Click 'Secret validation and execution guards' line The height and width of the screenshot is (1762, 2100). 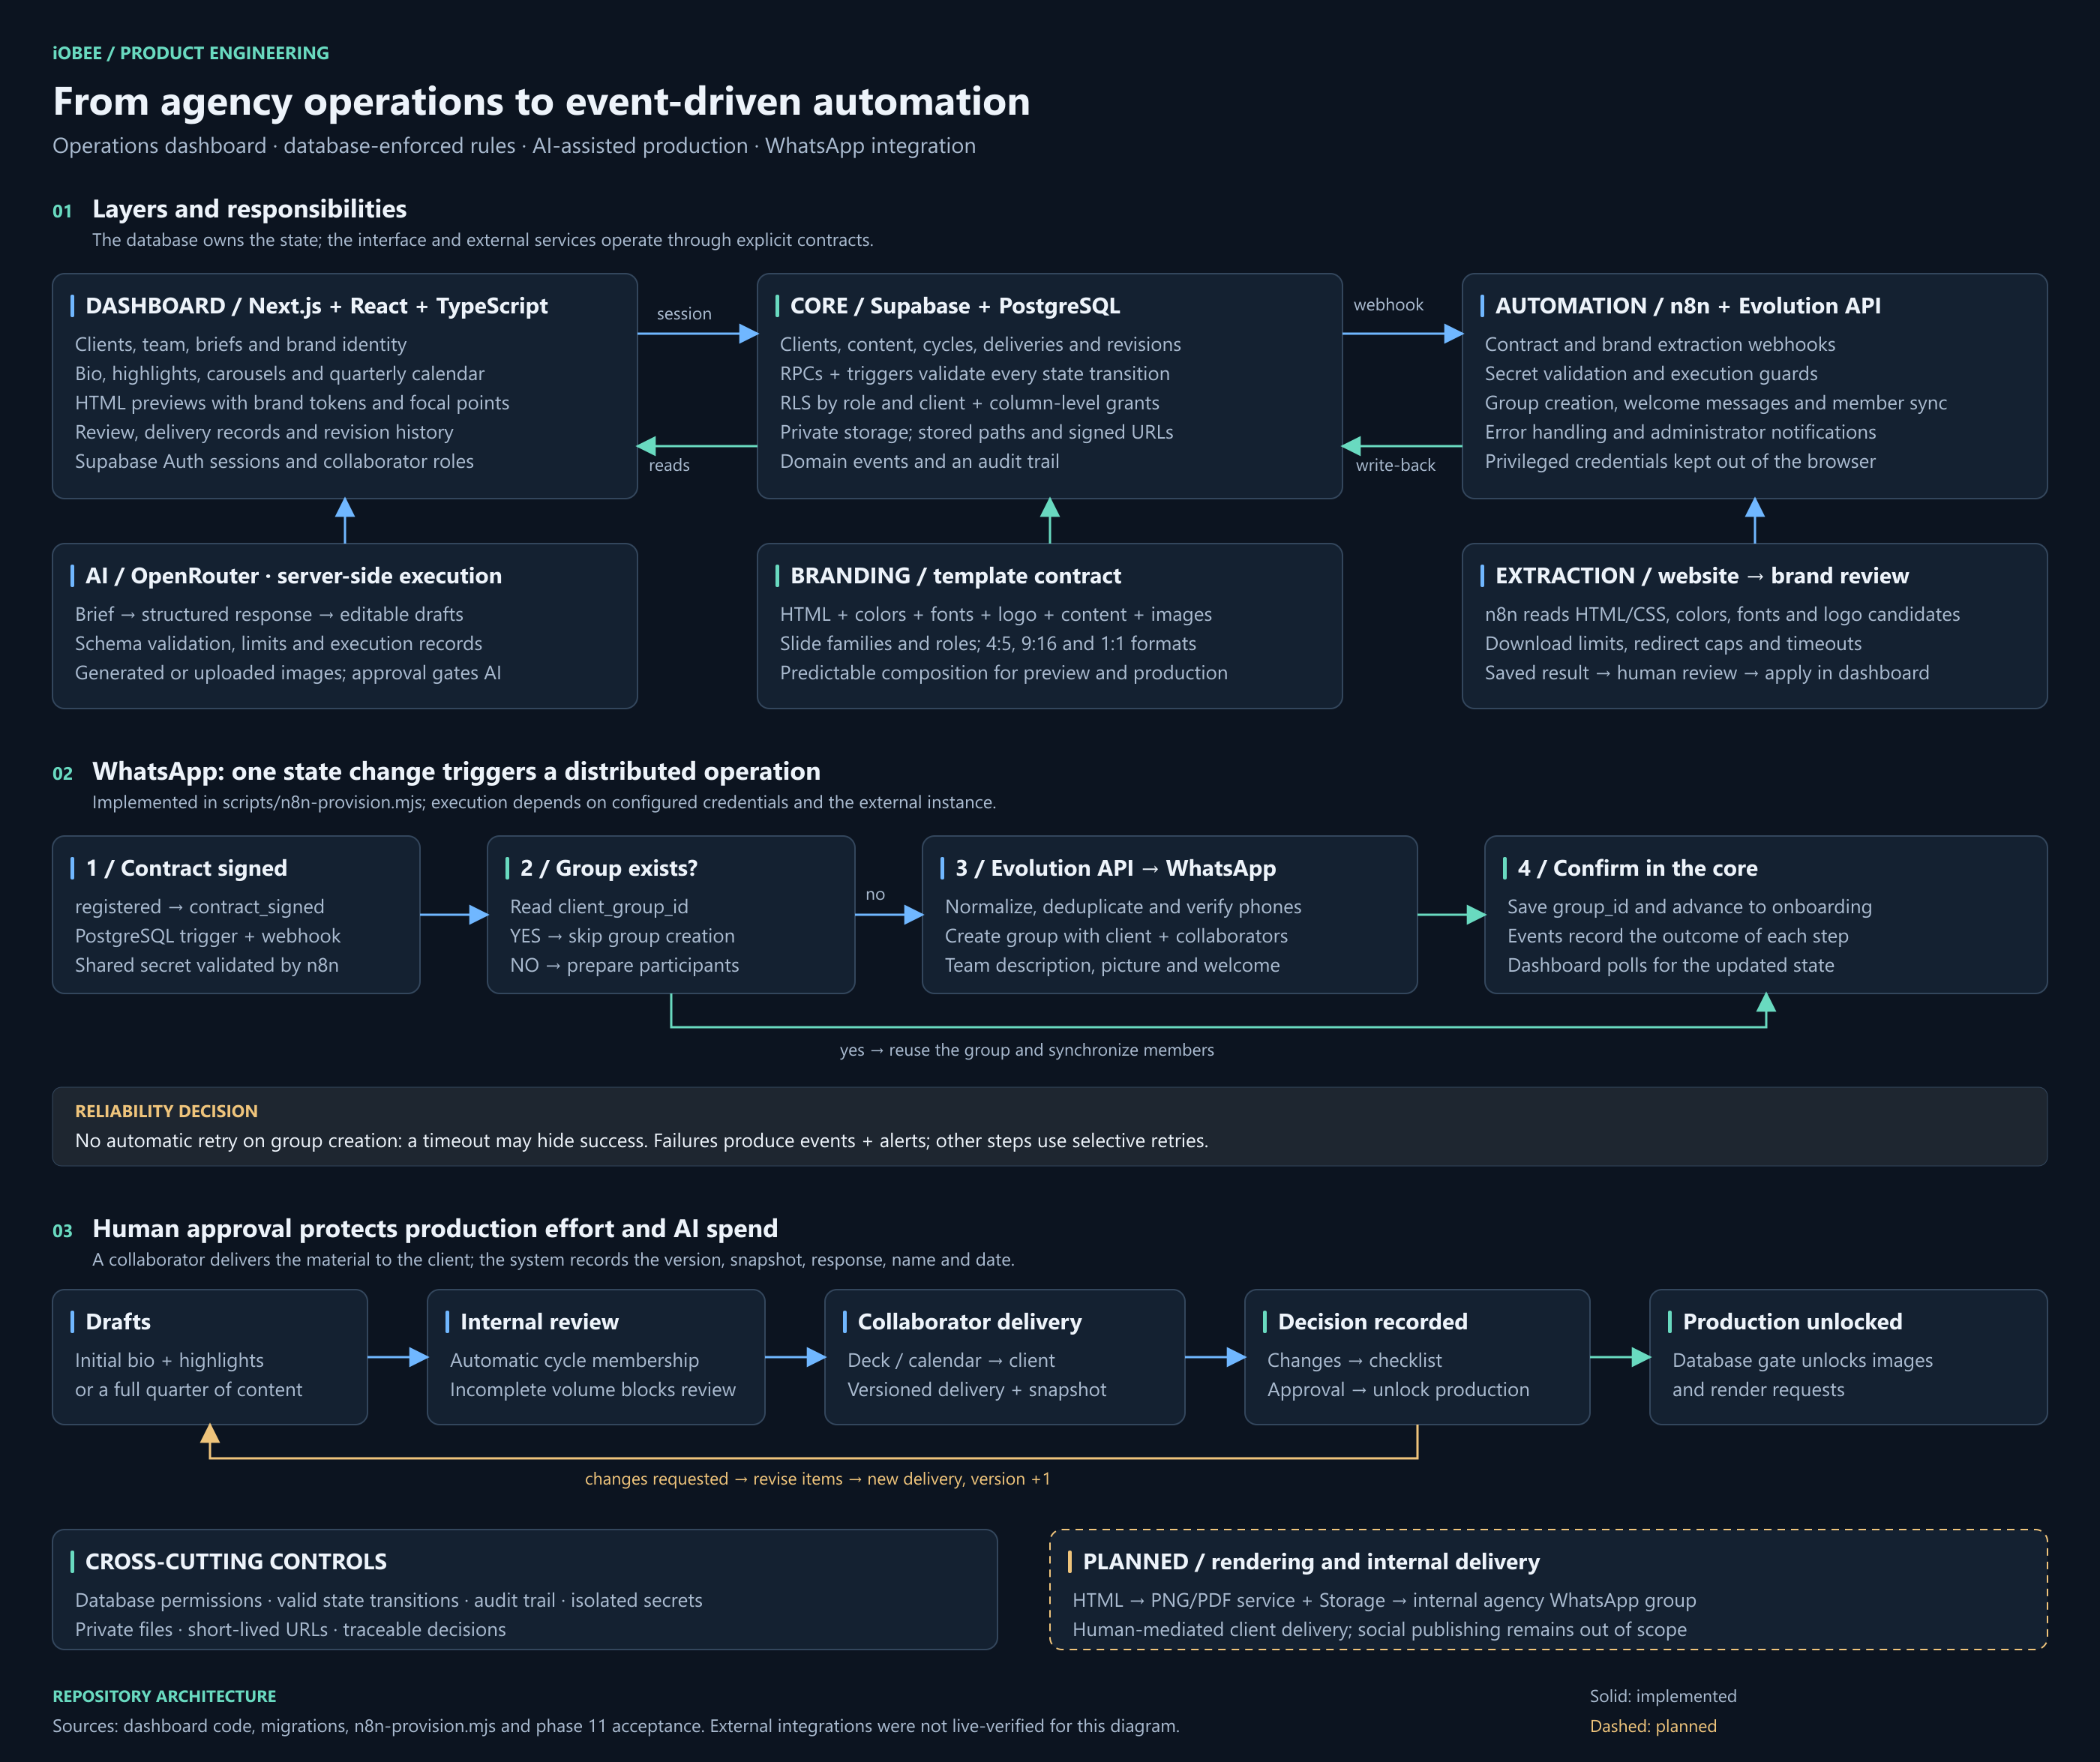coord(1651,373)
